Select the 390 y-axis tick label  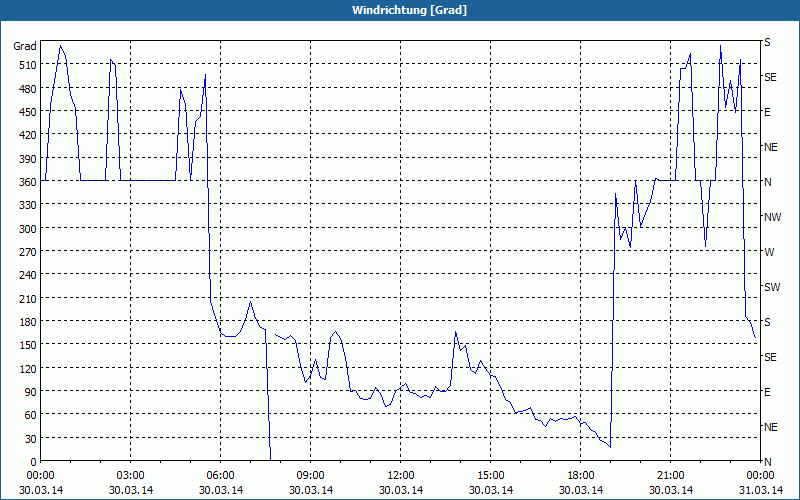click(x=28, y=159)
